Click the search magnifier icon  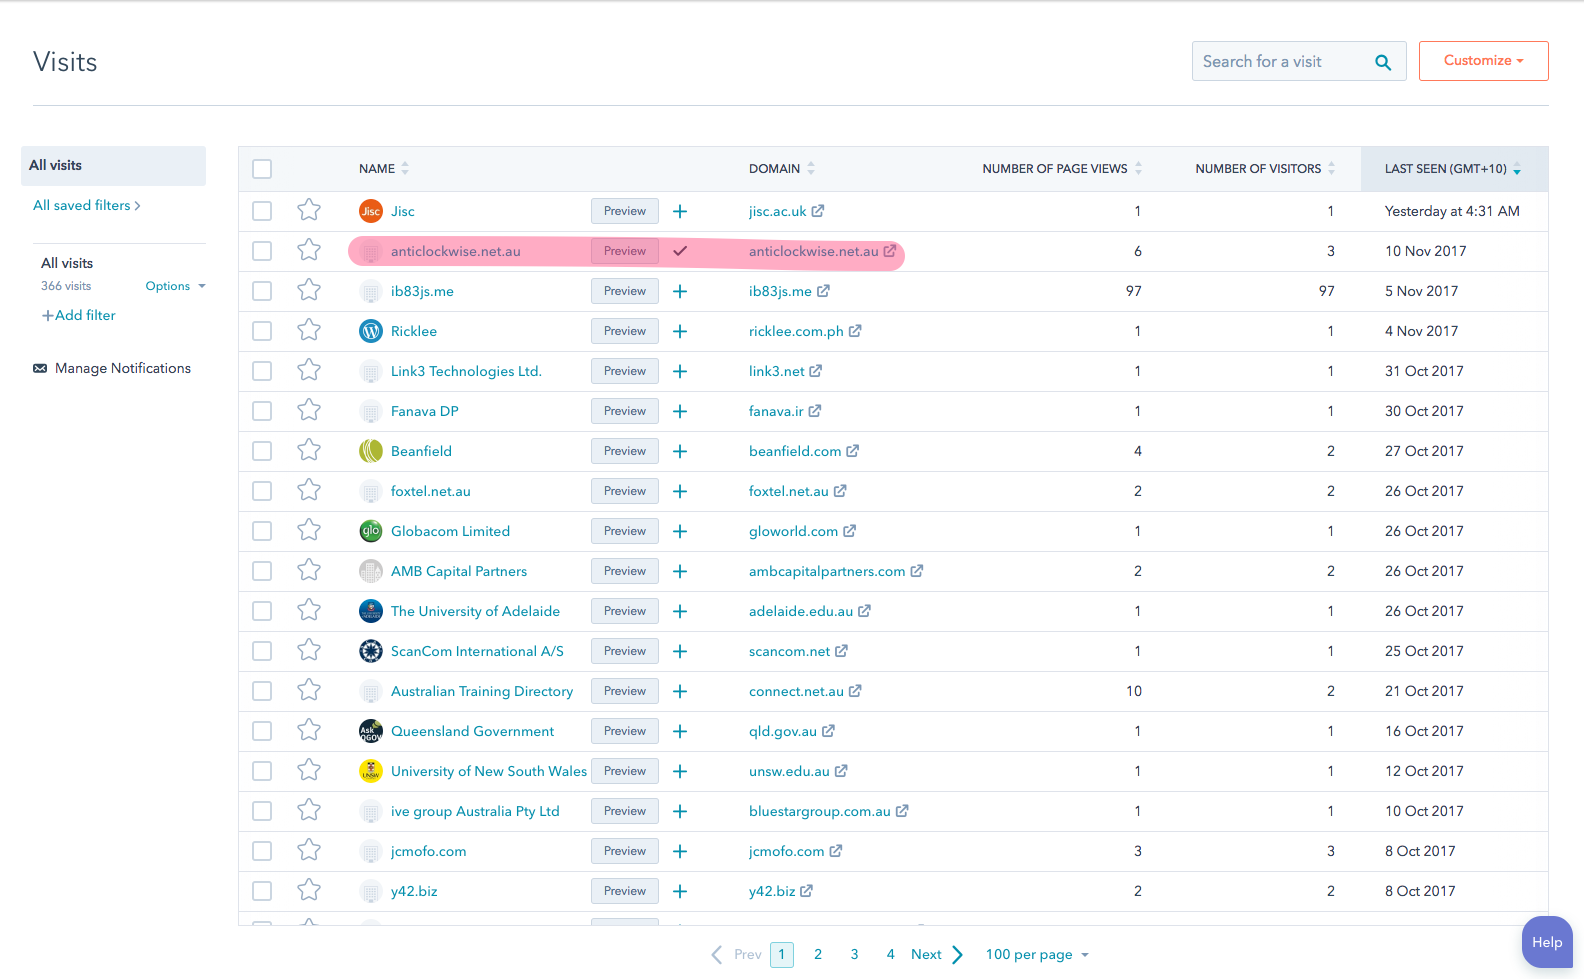[1383, 62]
